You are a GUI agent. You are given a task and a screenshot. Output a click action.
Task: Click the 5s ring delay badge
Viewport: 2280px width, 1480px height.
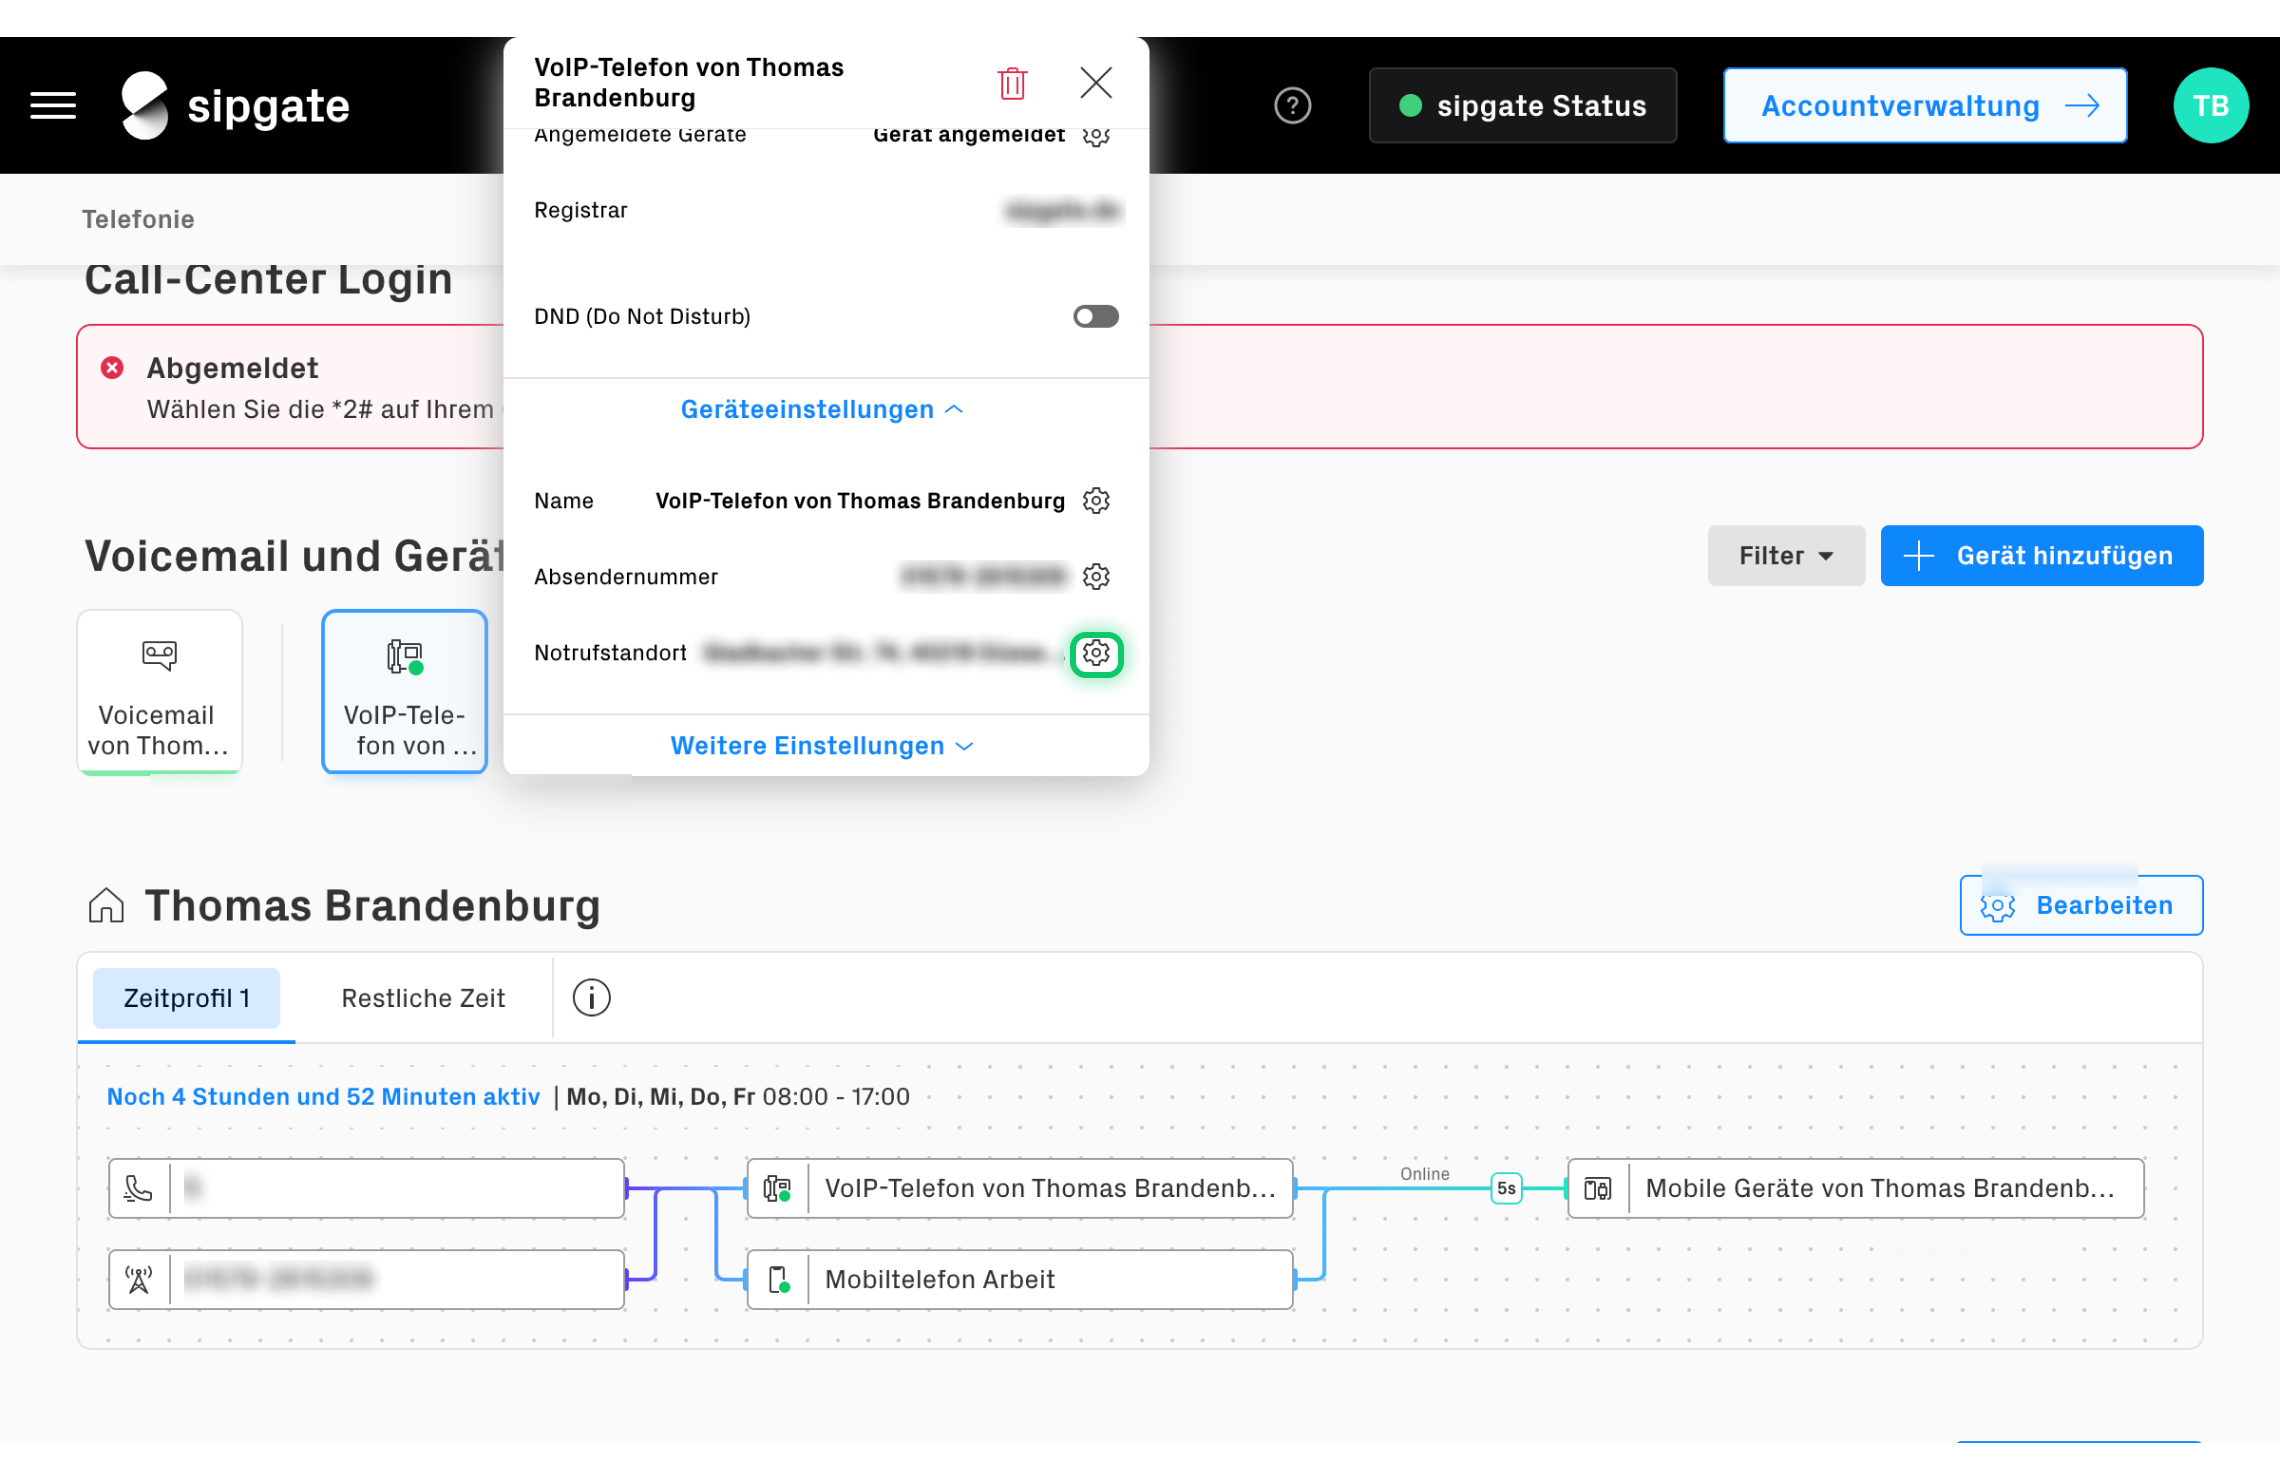[x=1506, y=1188]
